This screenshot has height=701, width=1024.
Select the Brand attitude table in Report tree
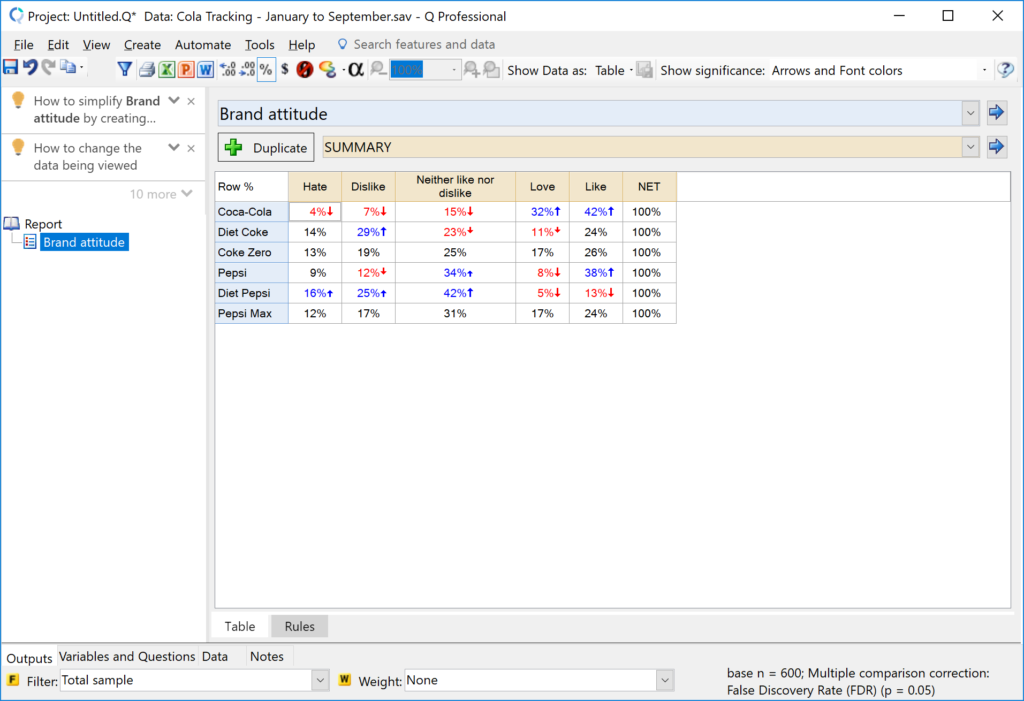click(84, 242)
